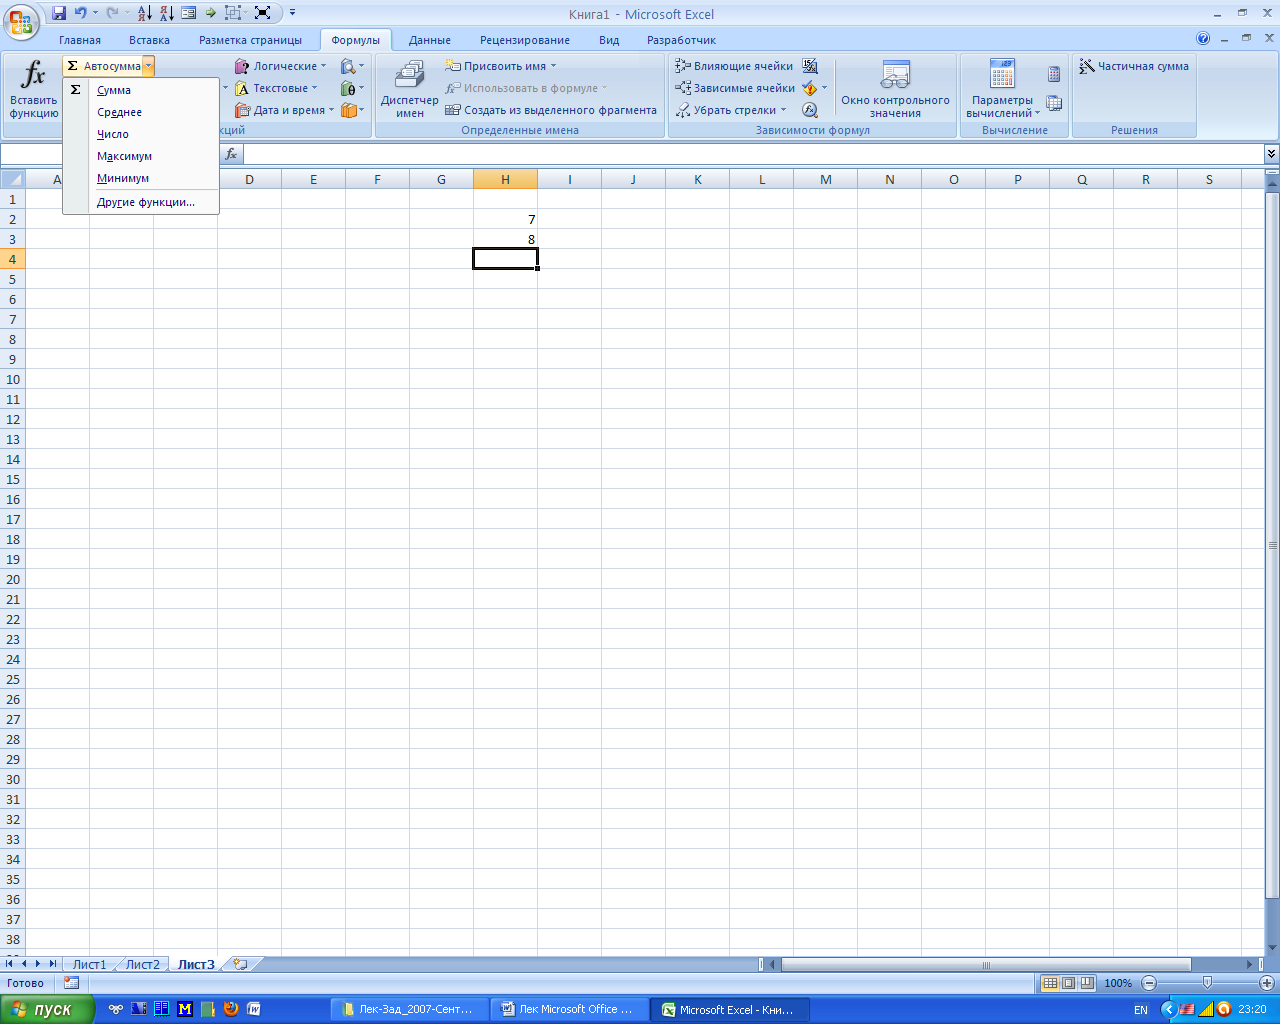
Task: Open the Watch Window (Окно контрольного значения)
Action: [x=895, y=90]
